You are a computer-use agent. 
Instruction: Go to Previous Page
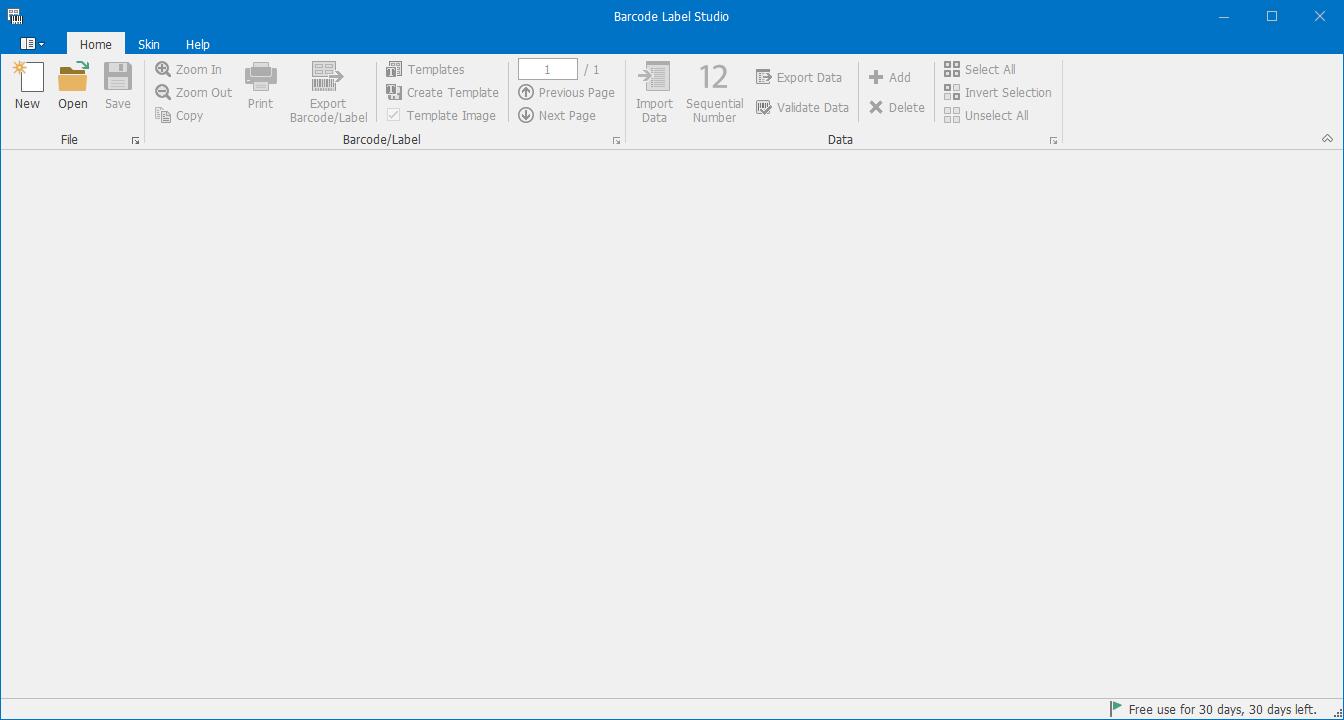coord(566,92)
